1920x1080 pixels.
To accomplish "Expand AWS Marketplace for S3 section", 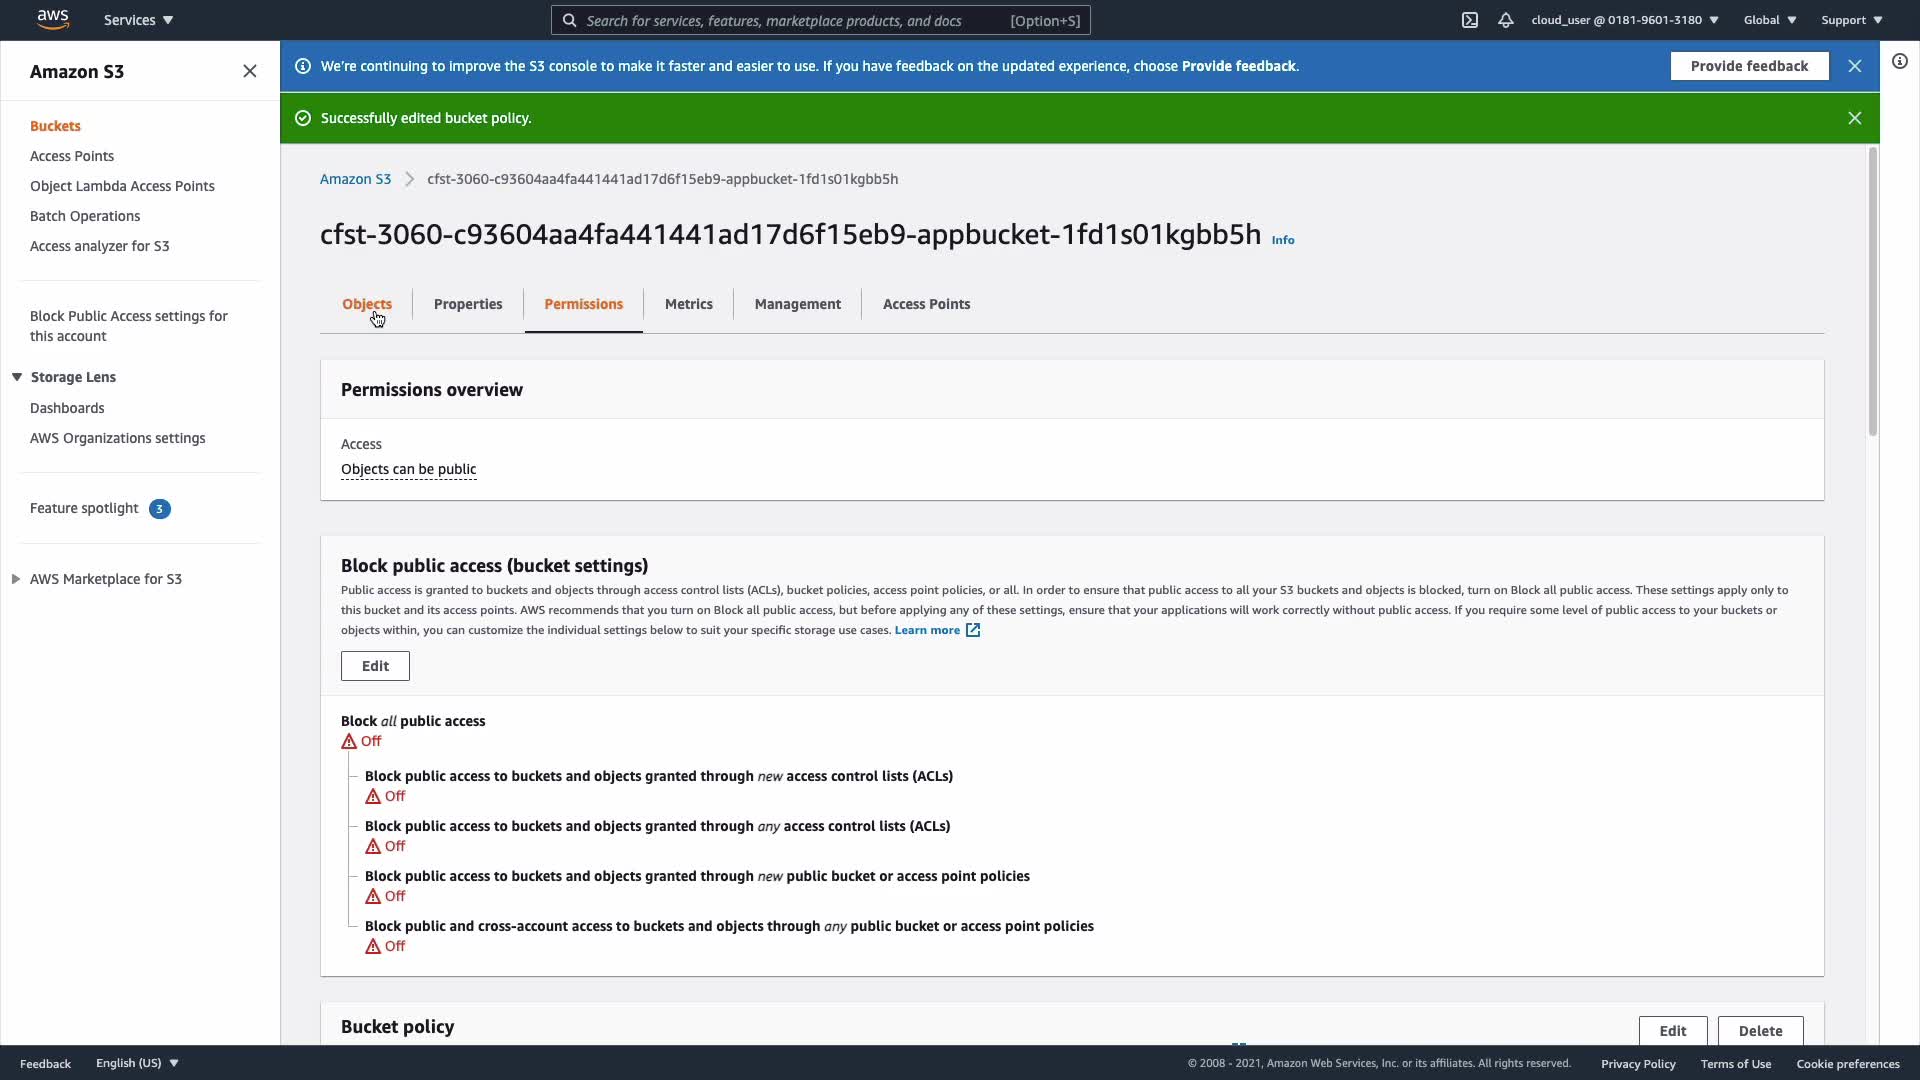I will [16, 579].
